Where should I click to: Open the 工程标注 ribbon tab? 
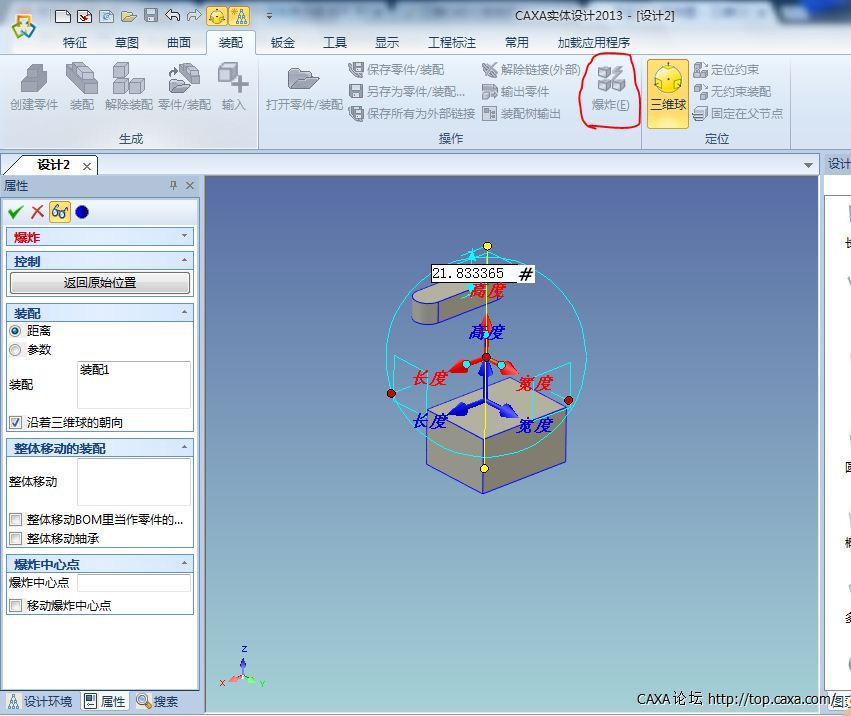pyautogui.click(x=452, y=43)
